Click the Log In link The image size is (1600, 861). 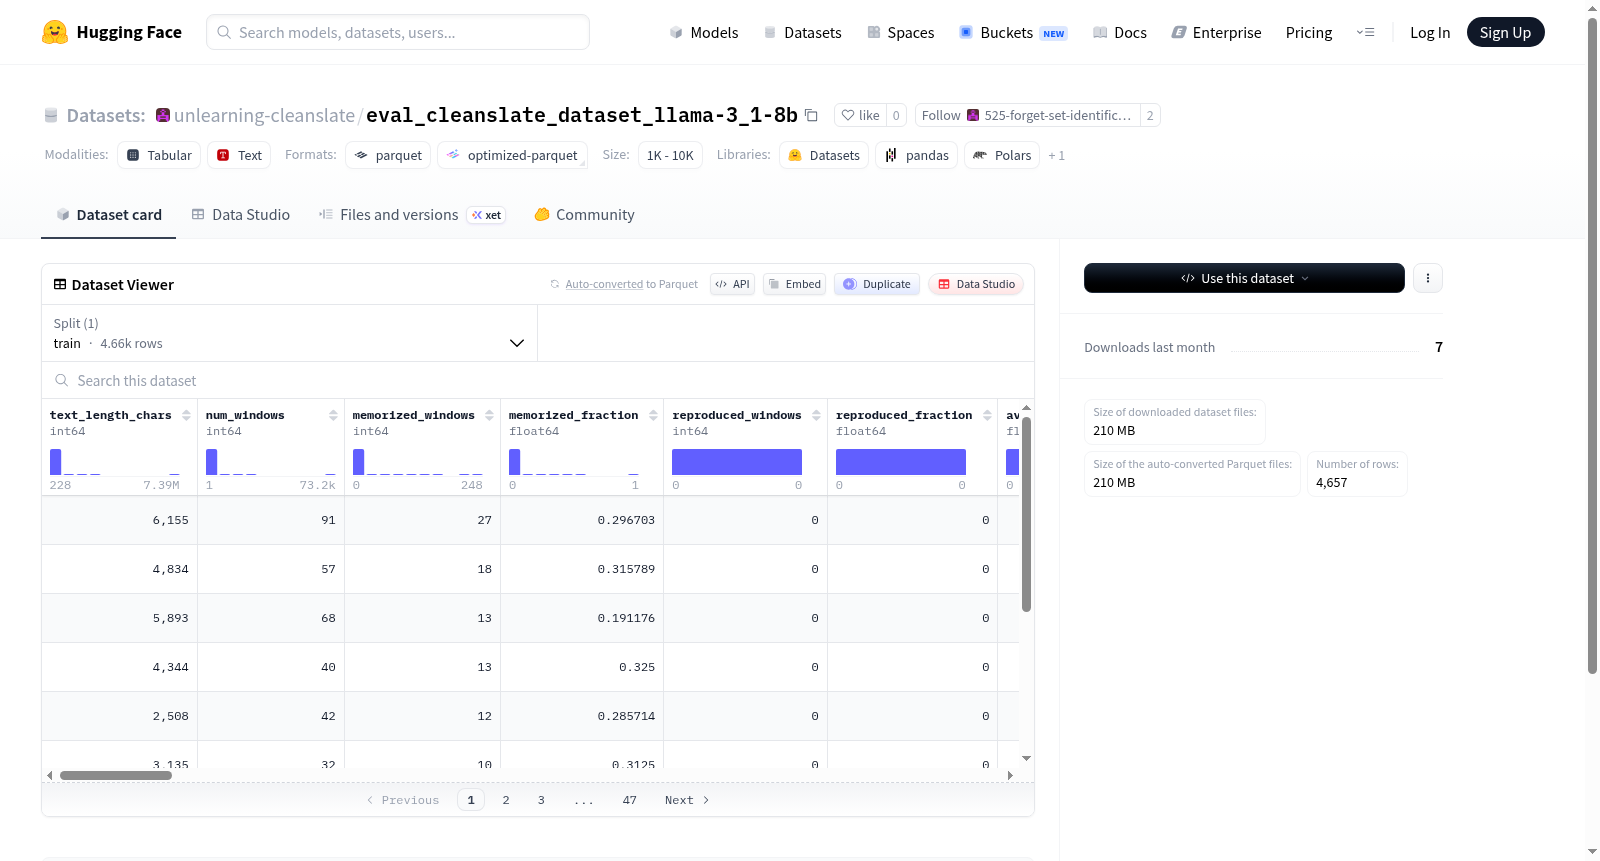1430,32
